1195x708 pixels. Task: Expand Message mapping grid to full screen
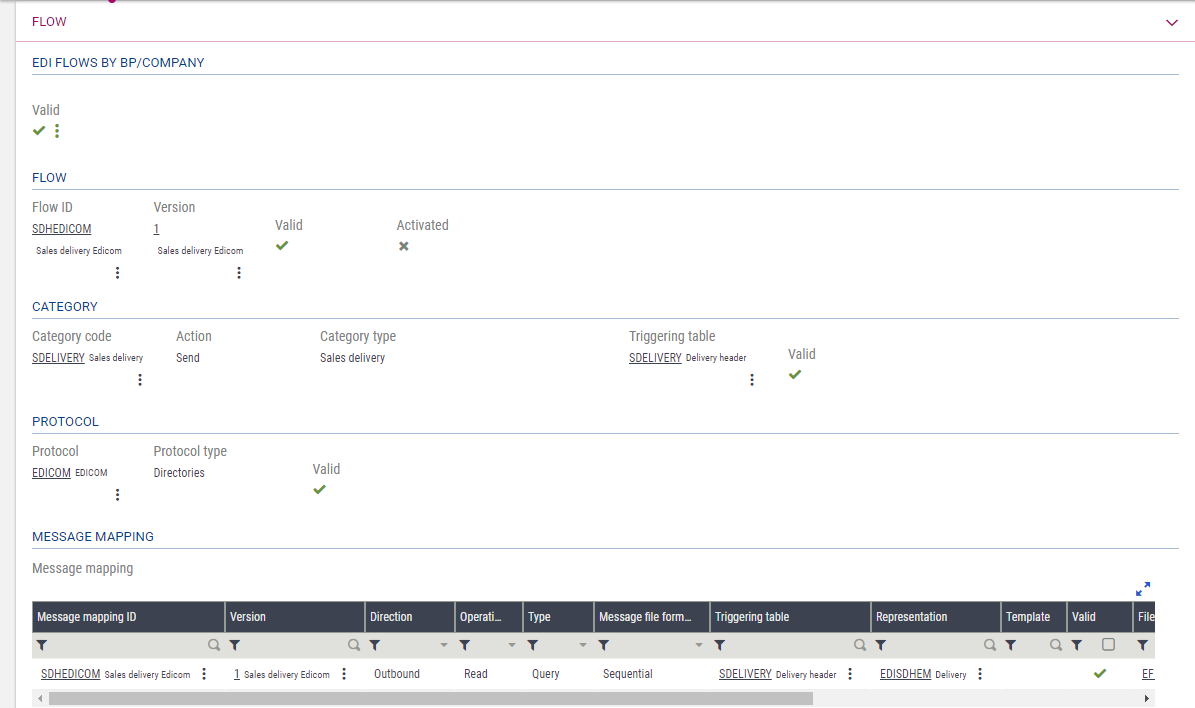click(x=1143, y=589)
